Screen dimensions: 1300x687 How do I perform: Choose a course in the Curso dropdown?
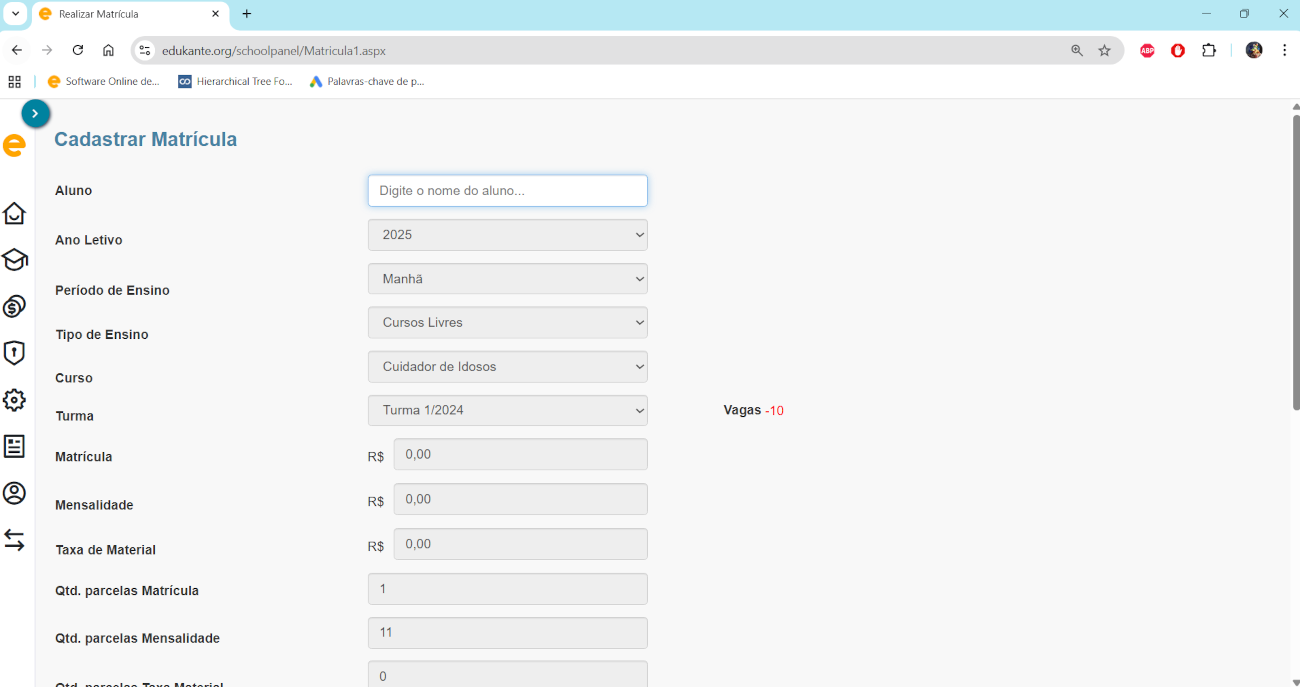507,367
